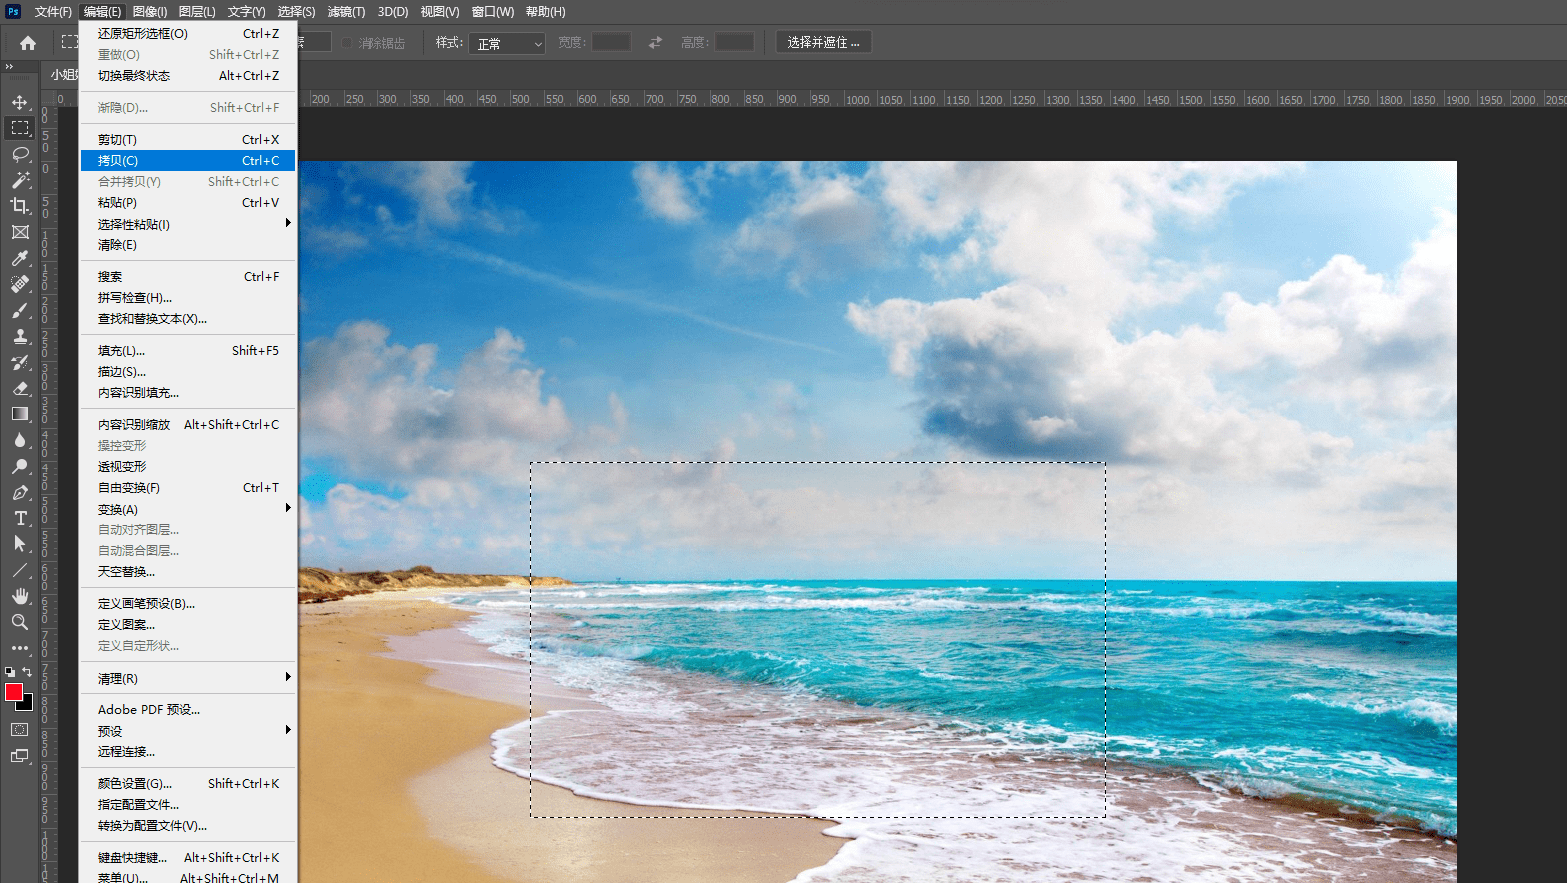Toggle the 消除锯齿 anti-alias checkbox
The width and height of the screenshot is (1567, 883).
tap(347, 43)
